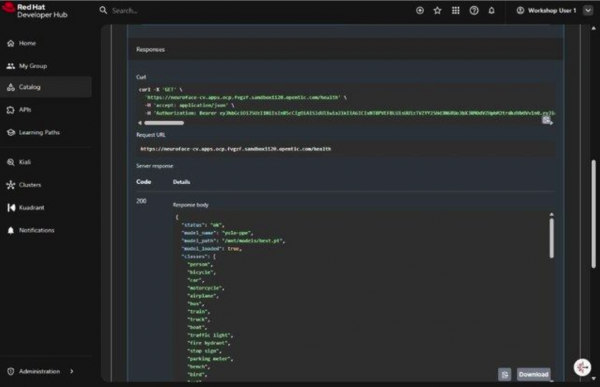The width and height of the screenshot is (600, 387).
Task: Click the "motorcycle" class entry
Action: point(206,288)
